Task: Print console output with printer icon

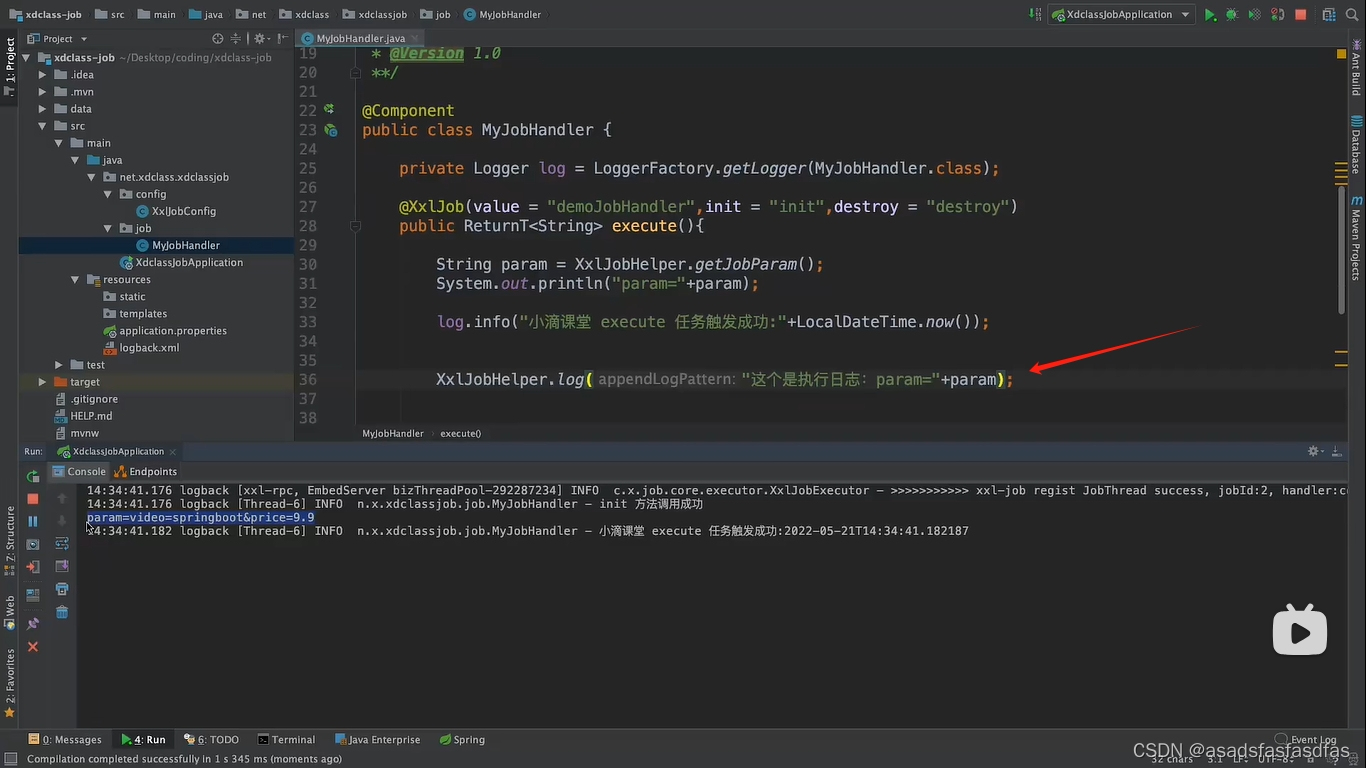Action: [x=62, y=589]
